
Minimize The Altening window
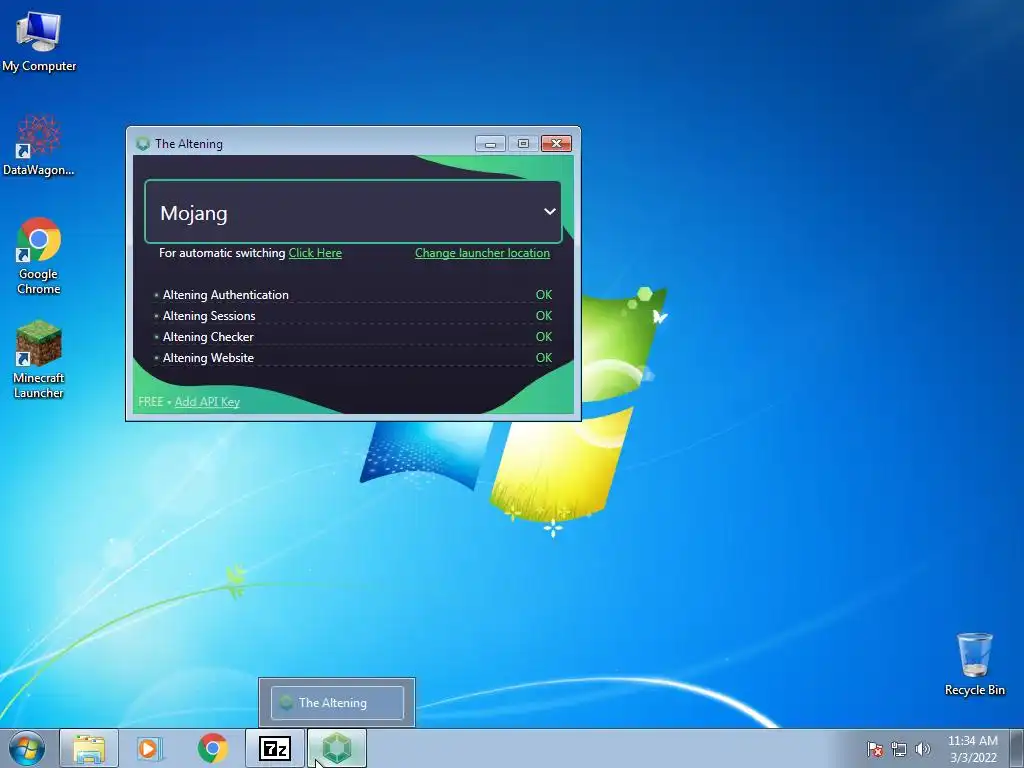click(490, 144)
